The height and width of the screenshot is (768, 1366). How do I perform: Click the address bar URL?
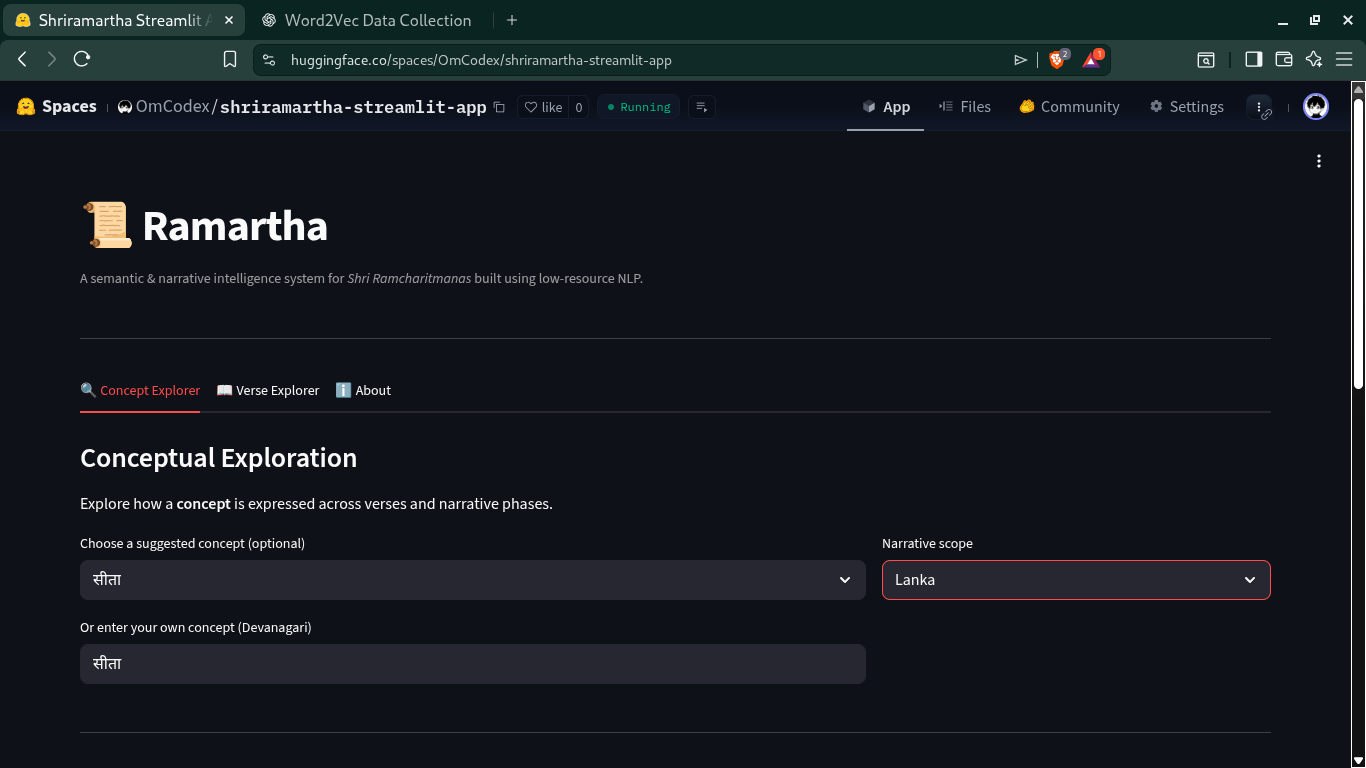(481, 60)
